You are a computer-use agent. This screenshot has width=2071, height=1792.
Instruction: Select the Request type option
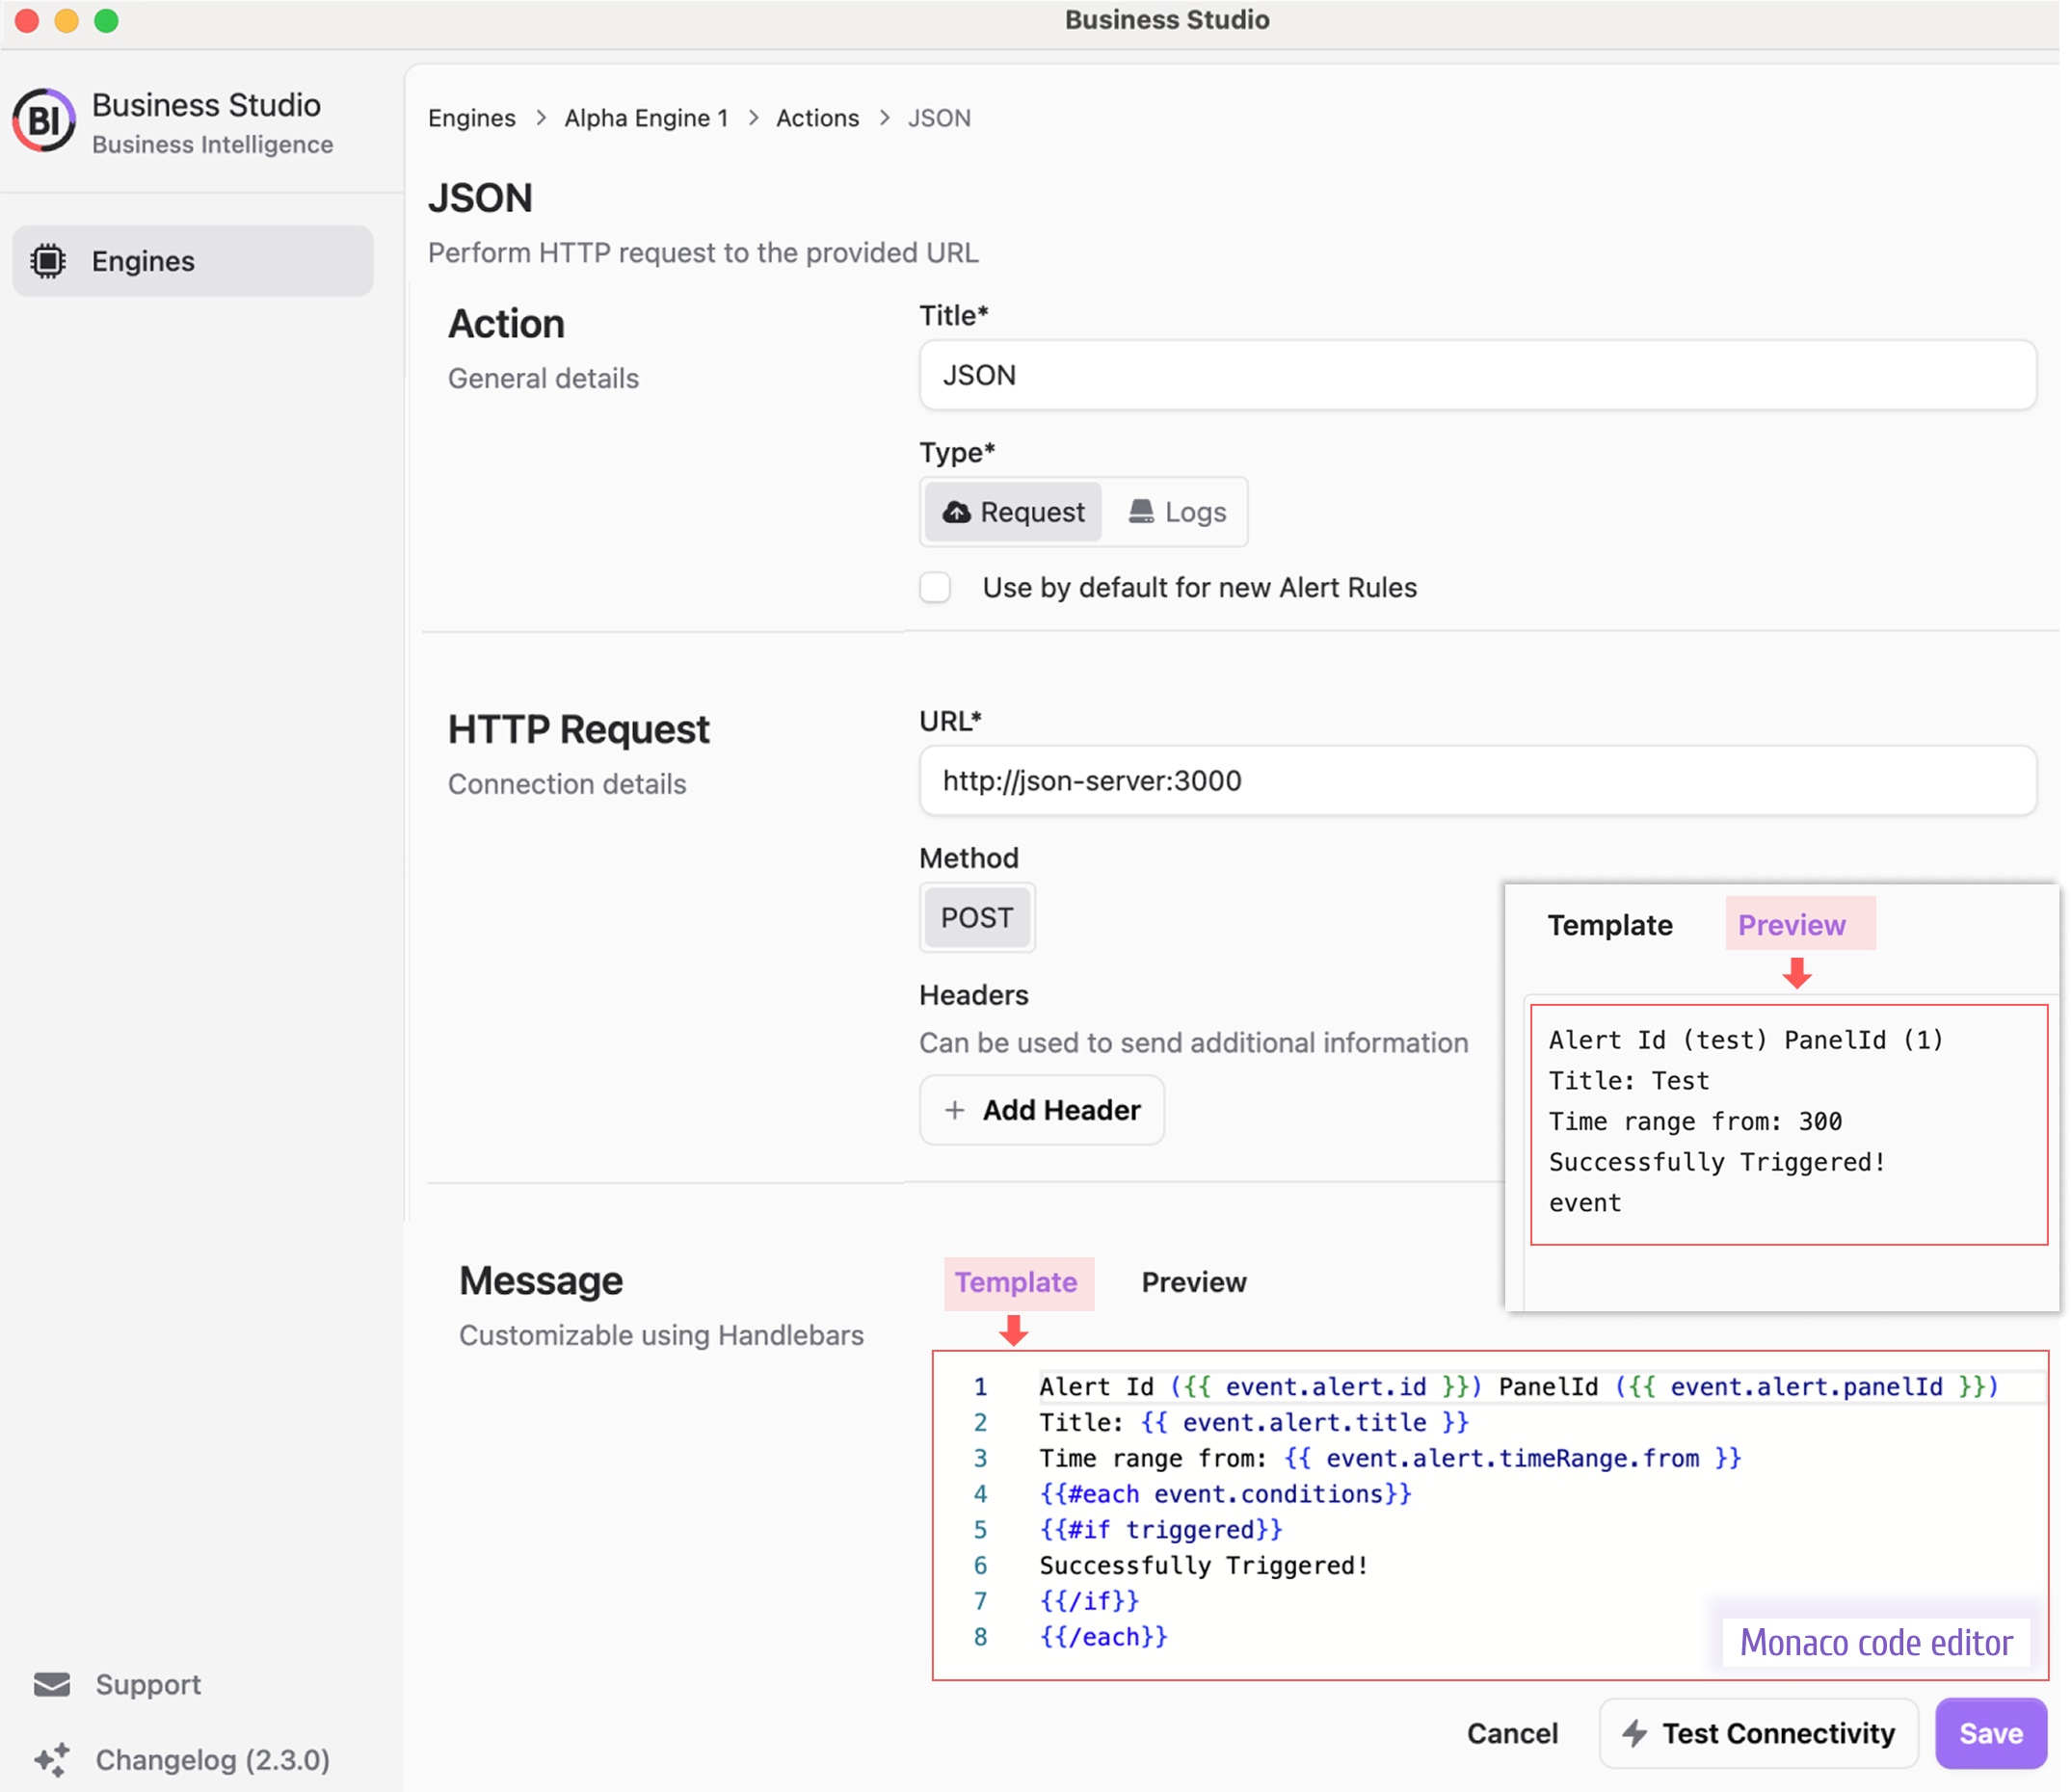click(x=1013, y=512)
